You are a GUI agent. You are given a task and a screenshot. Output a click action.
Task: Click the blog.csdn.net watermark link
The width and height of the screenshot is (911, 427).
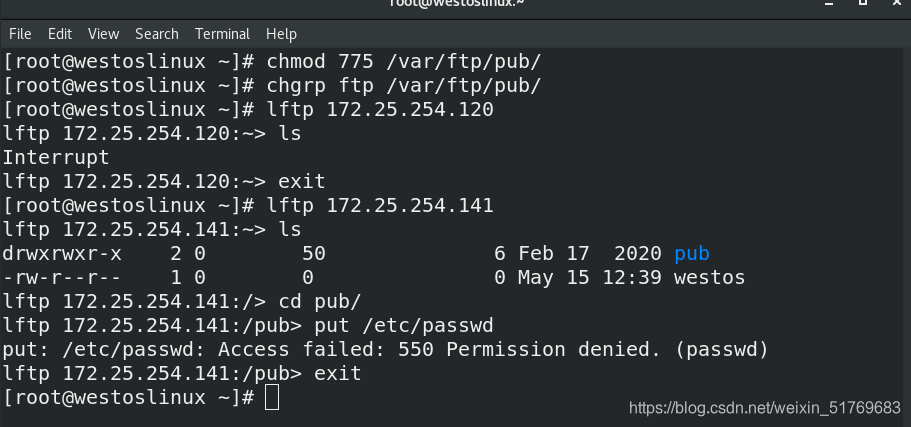[x=765, y=408]
